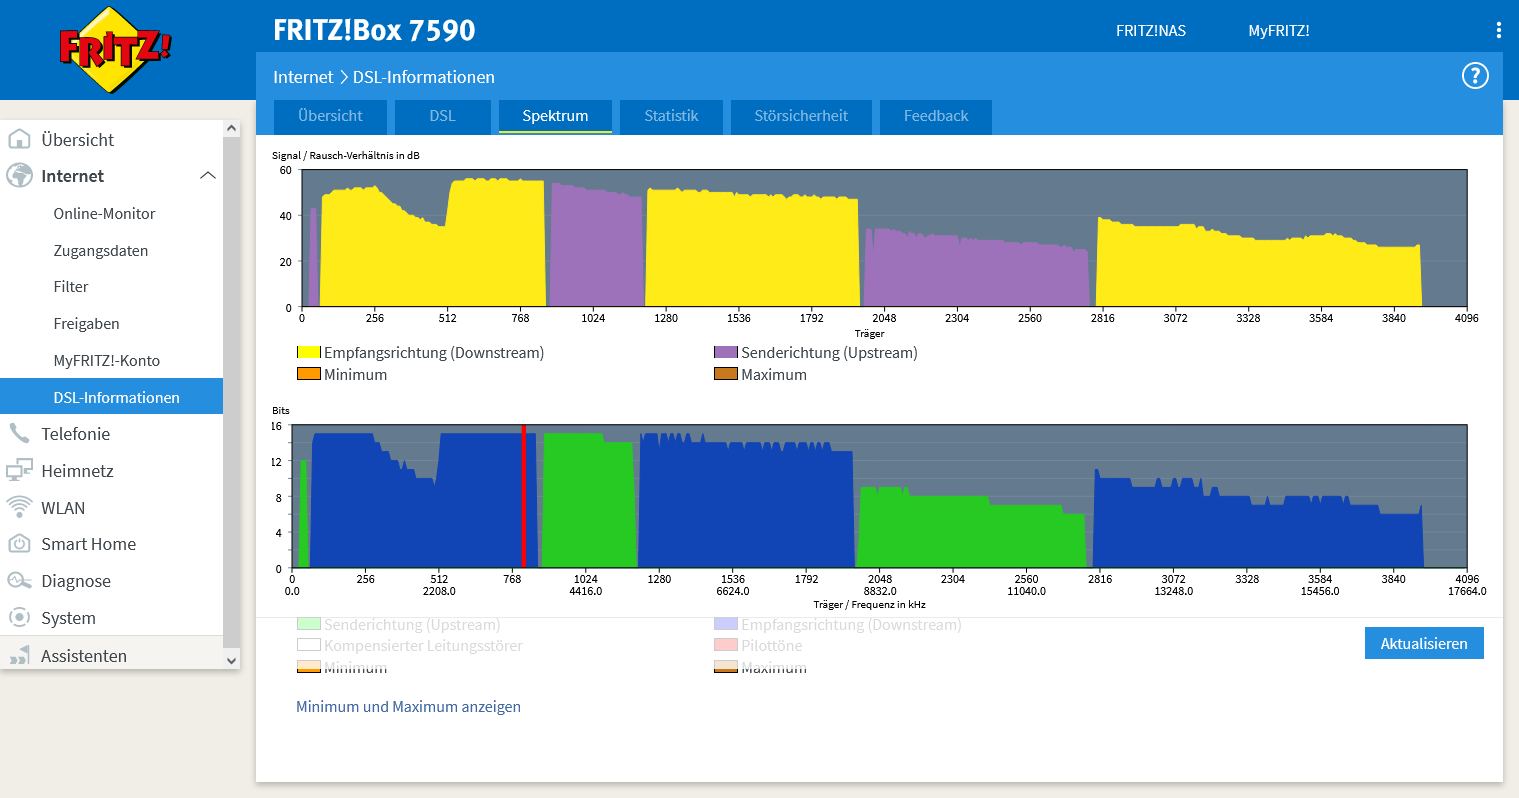Click the Signal / Rausch-Verhältnis in dB label
Screen dimensions: 1519x798
(346, 155)
